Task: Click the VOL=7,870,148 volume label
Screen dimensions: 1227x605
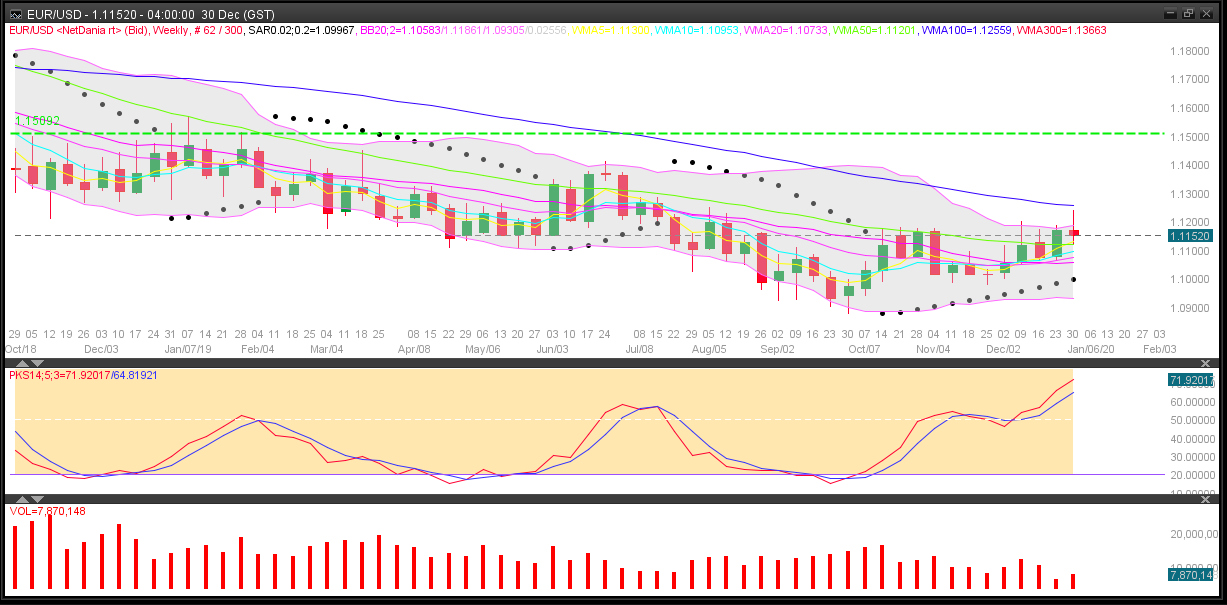Action: 47,511
